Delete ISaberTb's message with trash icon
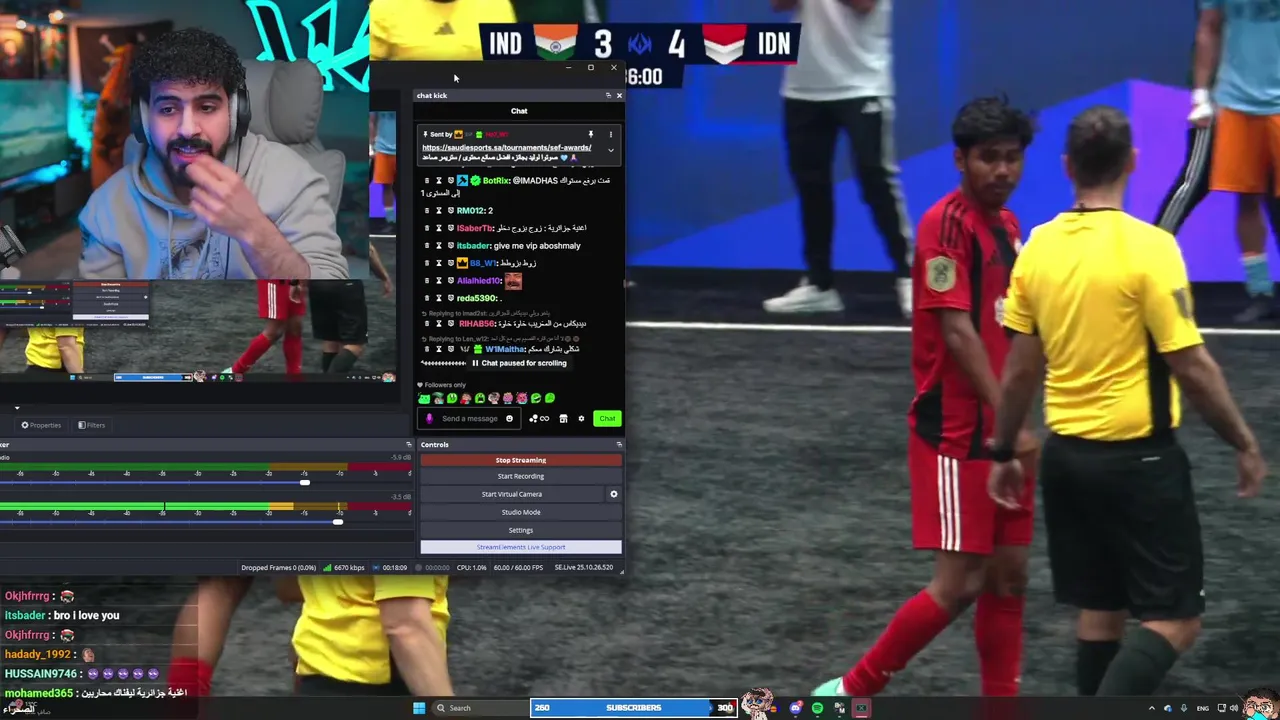1280x720 pixels. click(x=427, y=228)
